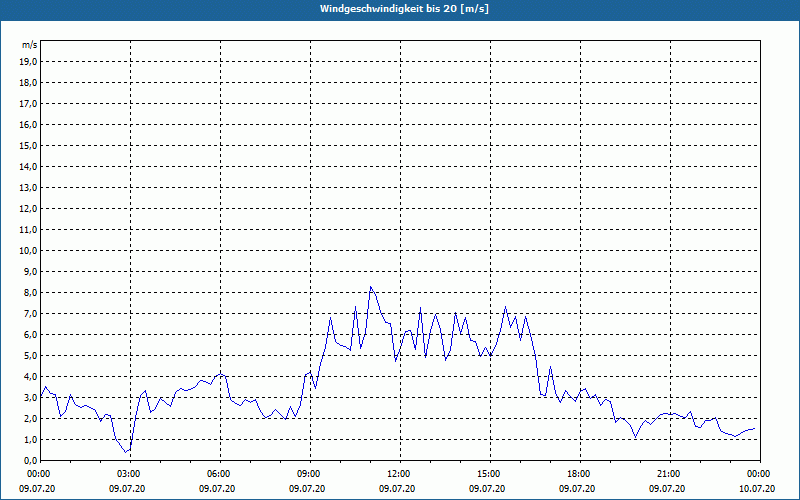Pick the '18:00' time label on x-axis

577,474
